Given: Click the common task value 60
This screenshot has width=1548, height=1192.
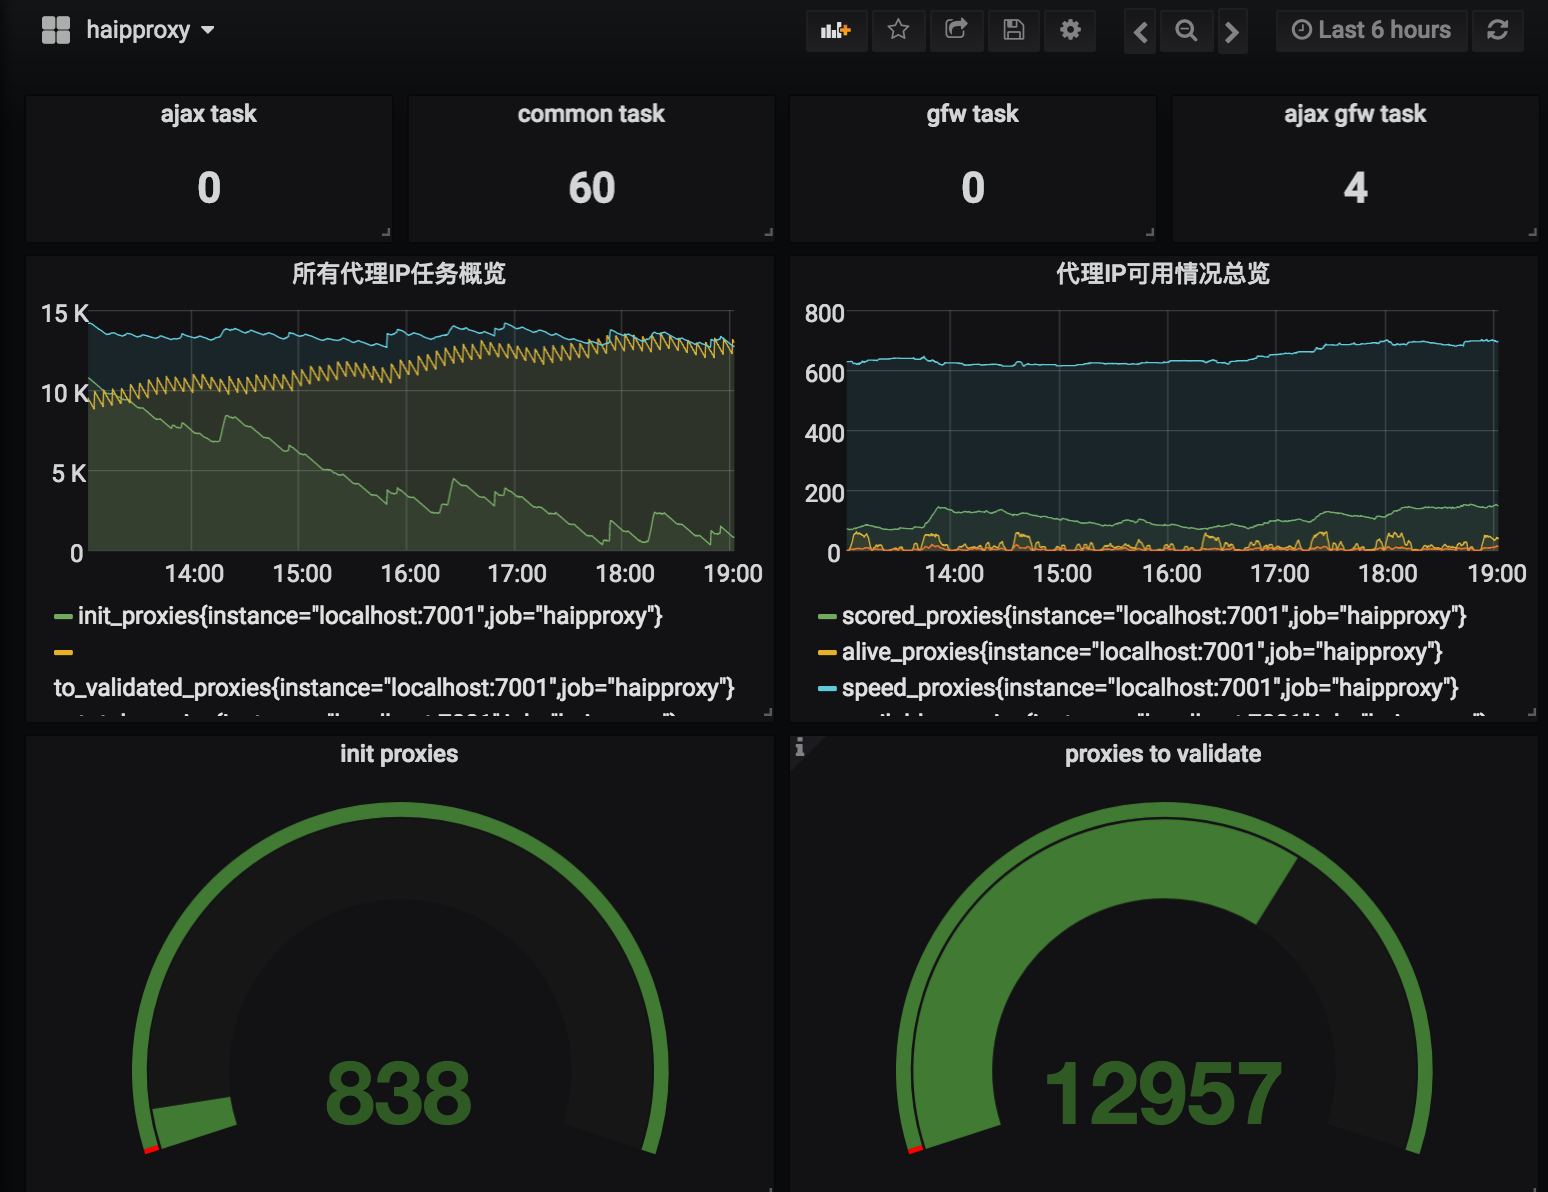Looking at the screenshot, I should (x=592, y=188).
